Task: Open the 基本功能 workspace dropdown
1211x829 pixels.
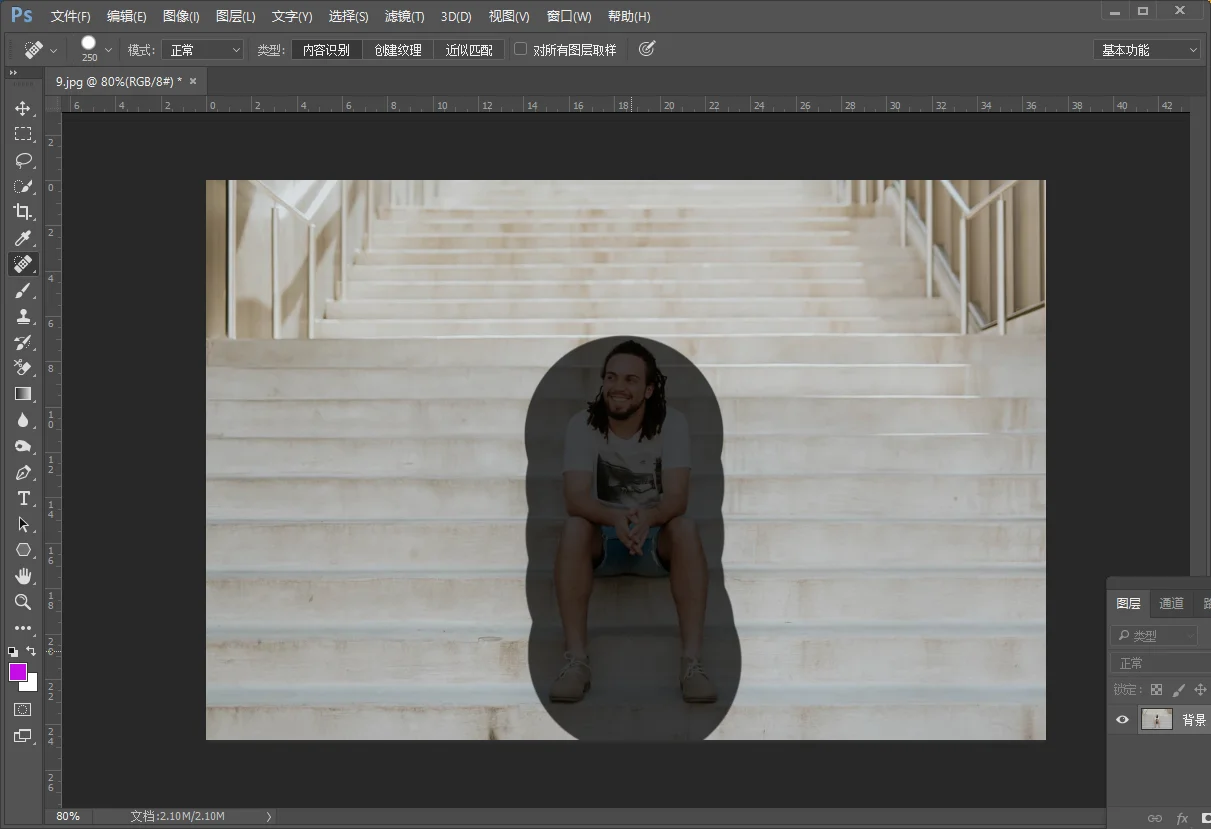Action: click(x=1147, y=50)
